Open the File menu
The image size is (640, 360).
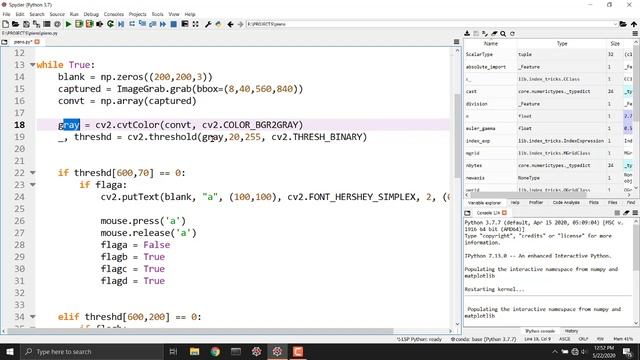click(x=7, y=14)
